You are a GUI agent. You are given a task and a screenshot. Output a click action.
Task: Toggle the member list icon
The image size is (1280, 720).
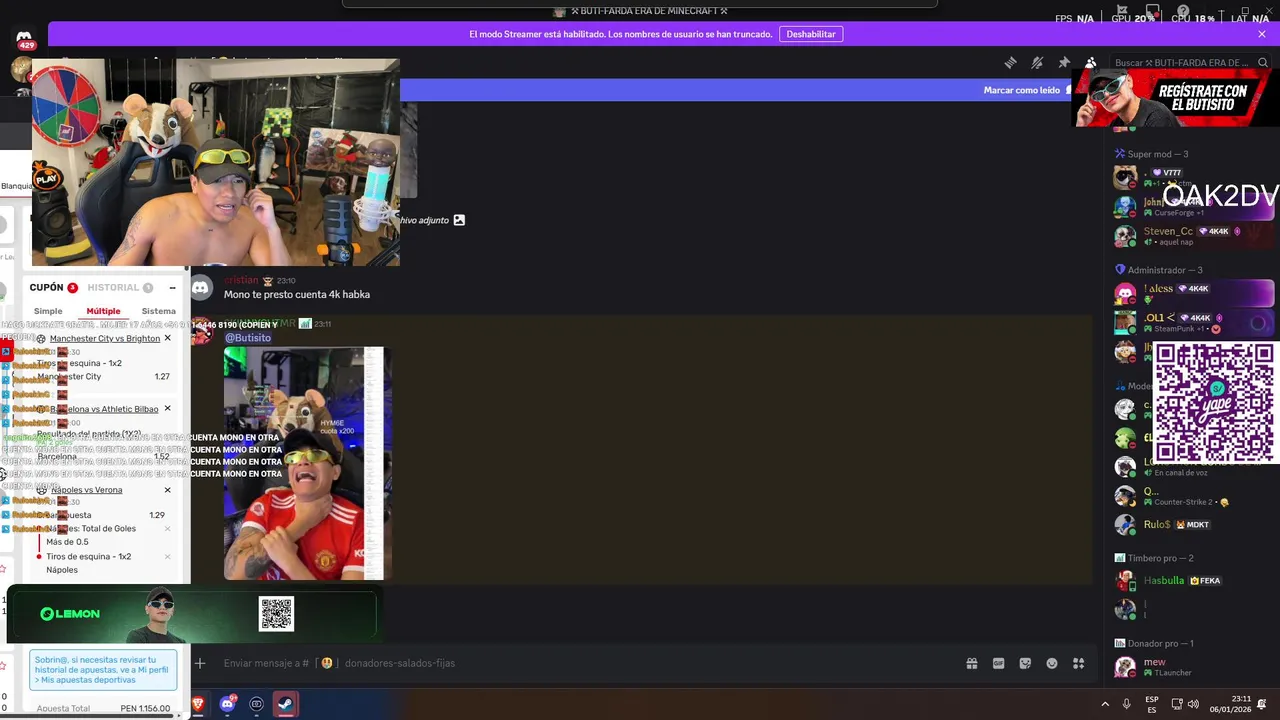tap(1091, 62)
